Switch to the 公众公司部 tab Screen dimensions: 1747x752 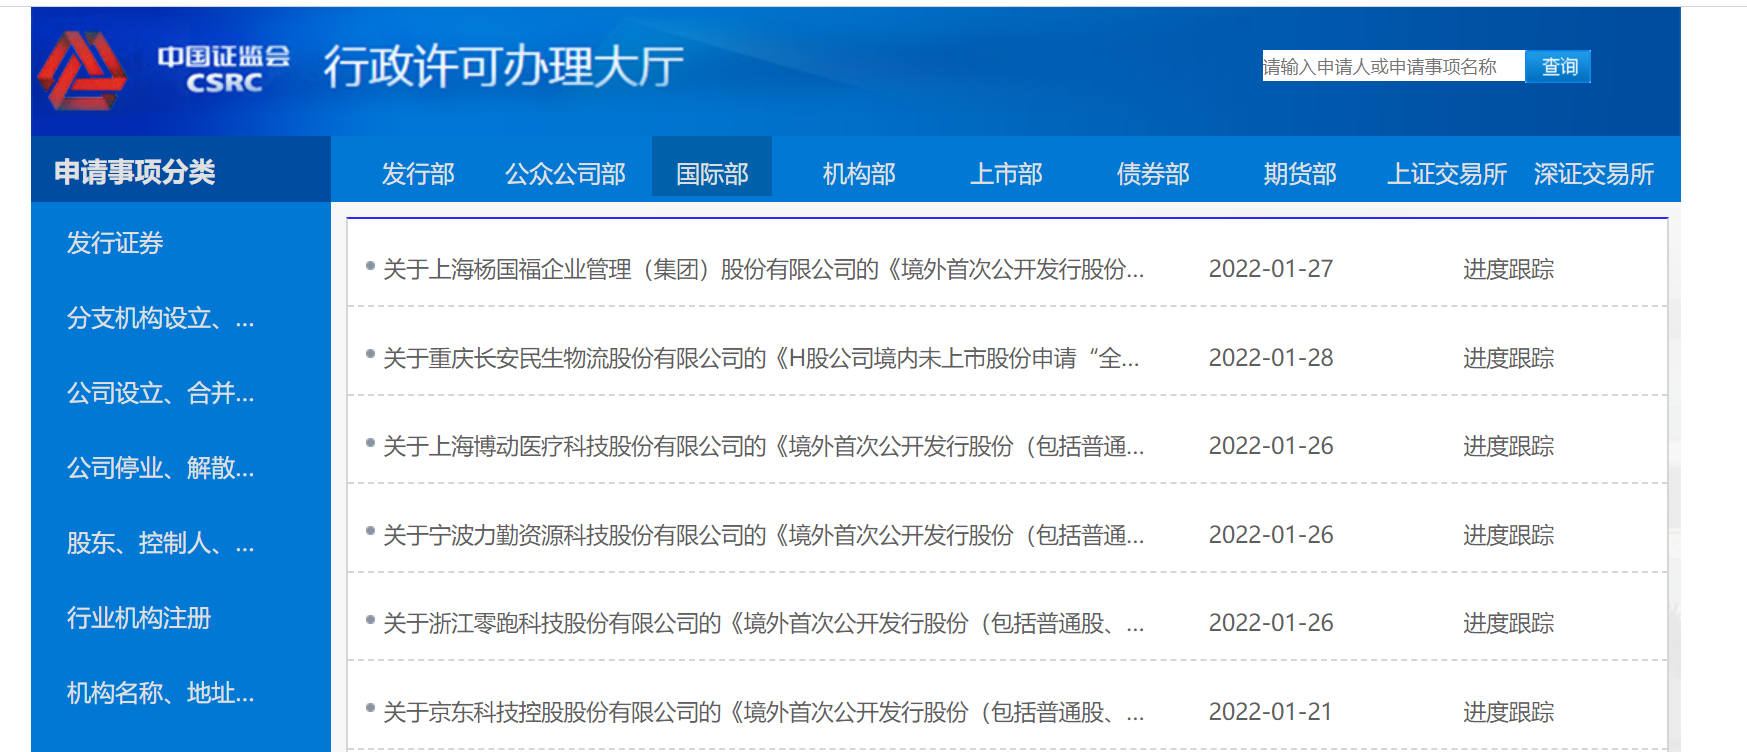point(565,174)
